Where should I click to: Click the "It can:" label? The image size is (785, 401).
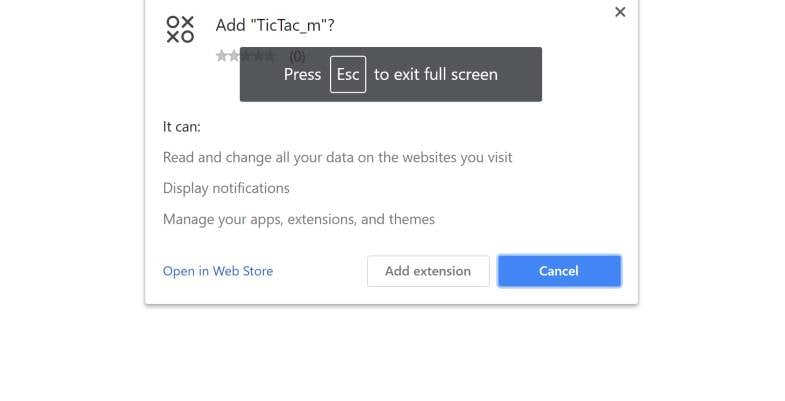tap(182, 127)
